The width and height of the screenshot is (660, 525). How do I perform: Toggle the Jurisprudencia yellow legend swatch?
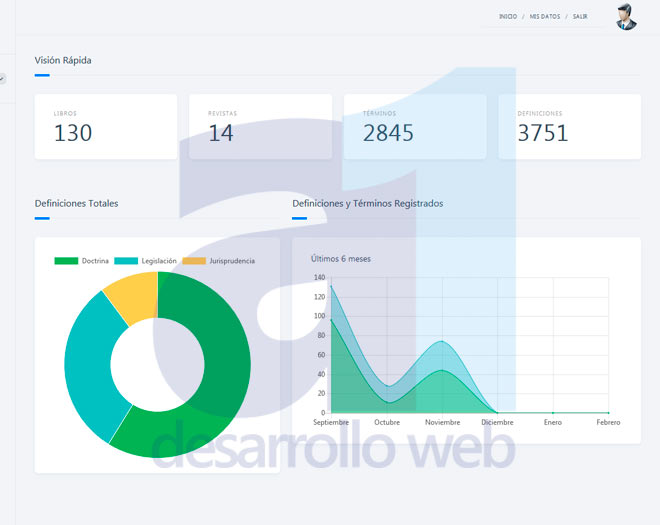point(194,261)
